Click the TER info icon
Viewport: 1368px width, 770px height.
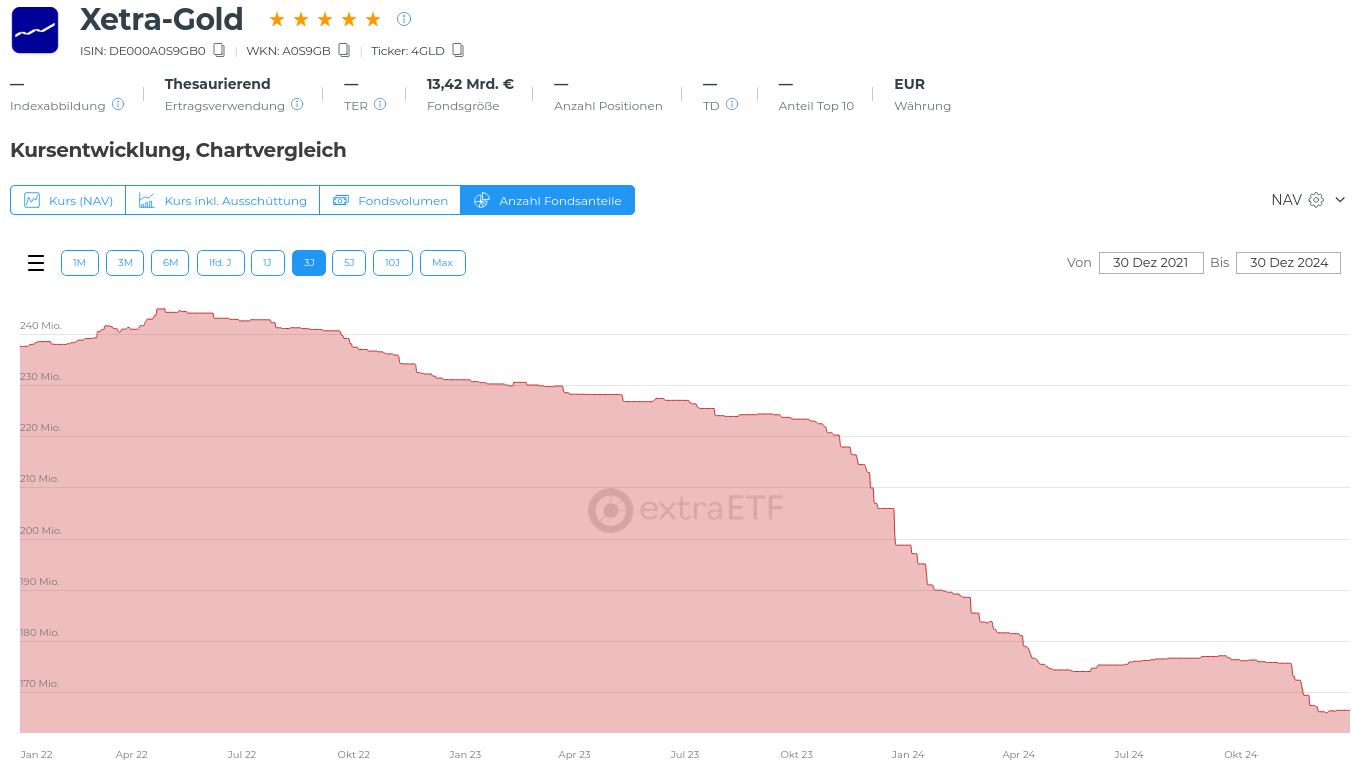380,104
